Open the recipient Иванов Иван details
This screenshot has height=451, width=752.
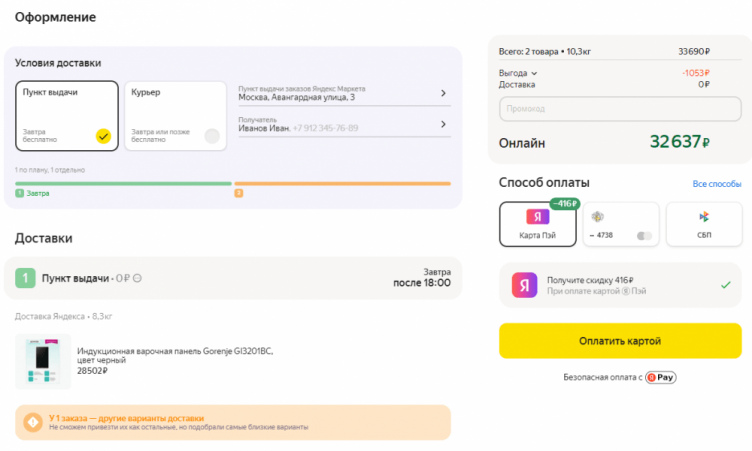pyautogui.click(x=343, y=124)
